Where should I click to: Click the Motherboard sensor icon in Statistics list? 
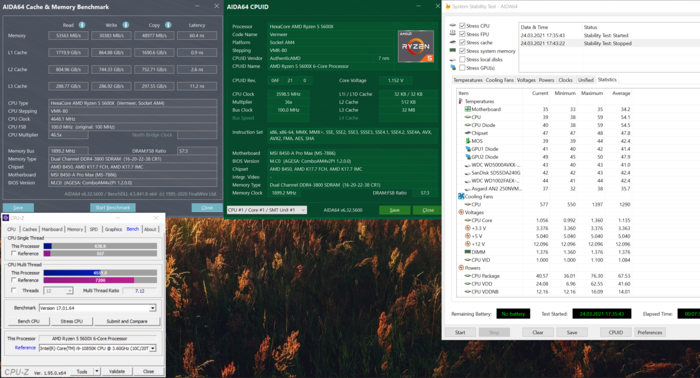(467, 109)
